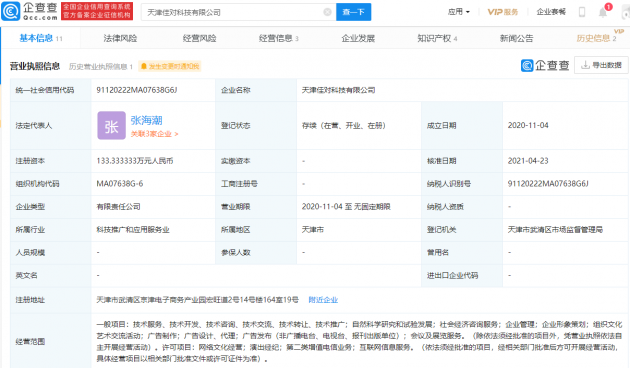630x368 pixels.
Task: Click the 查一下 search button
Action: coord(354,12)
